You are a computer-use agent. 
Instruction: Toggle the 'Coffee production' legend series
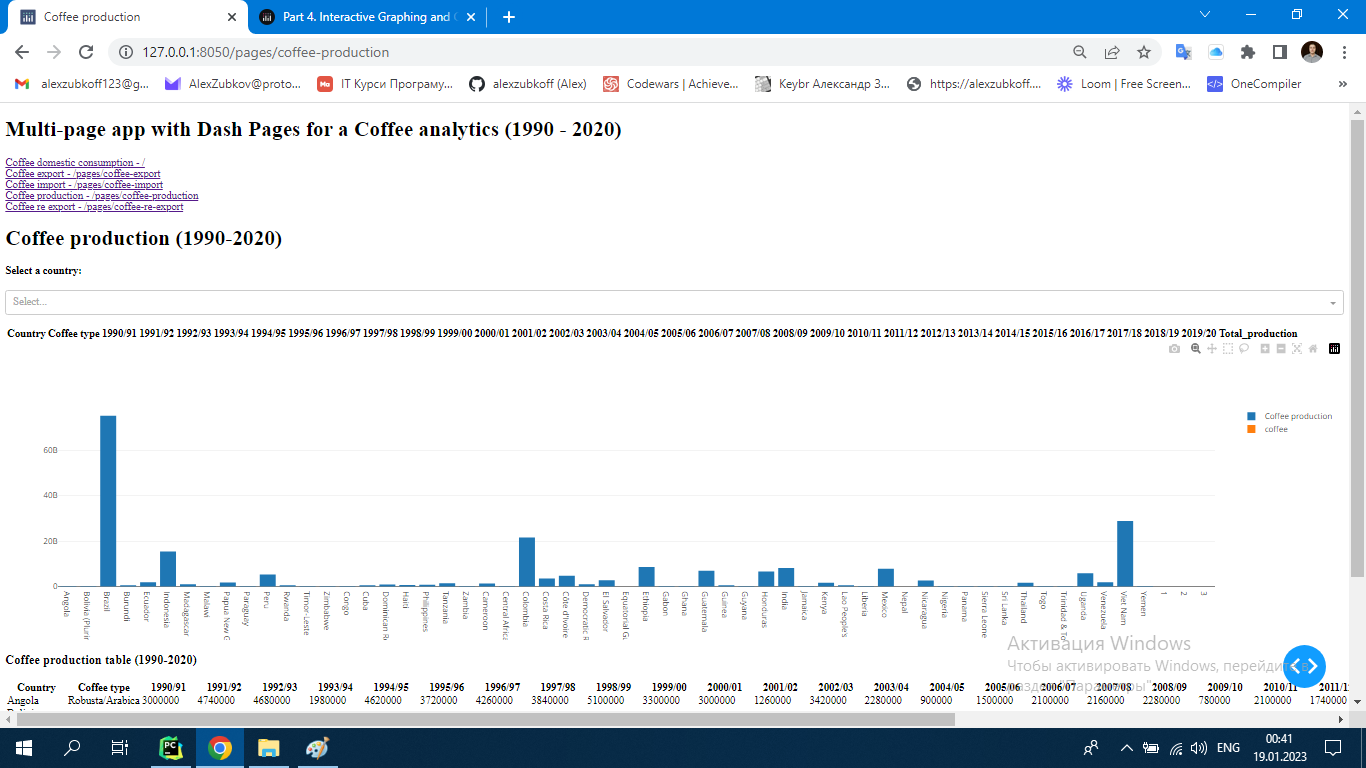click(x=1290, y=416)
